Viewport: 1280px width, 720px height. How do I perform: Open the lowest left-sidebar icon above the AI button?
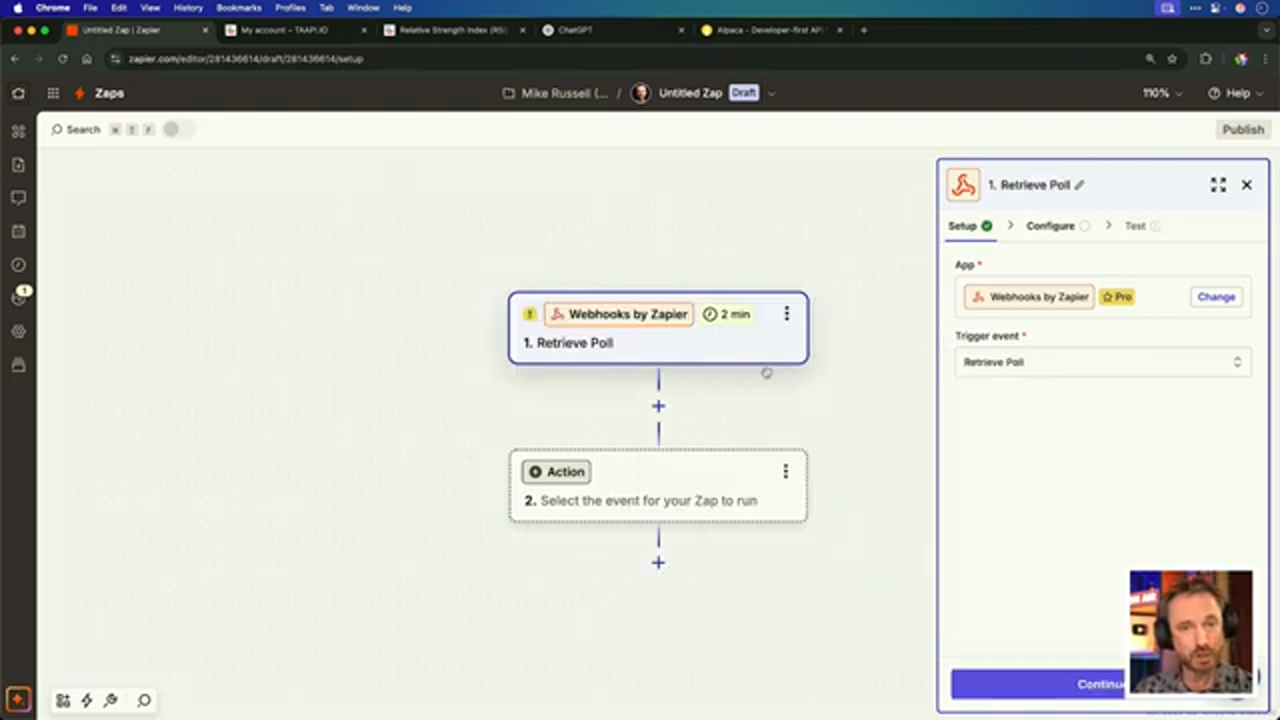(18, 365)
